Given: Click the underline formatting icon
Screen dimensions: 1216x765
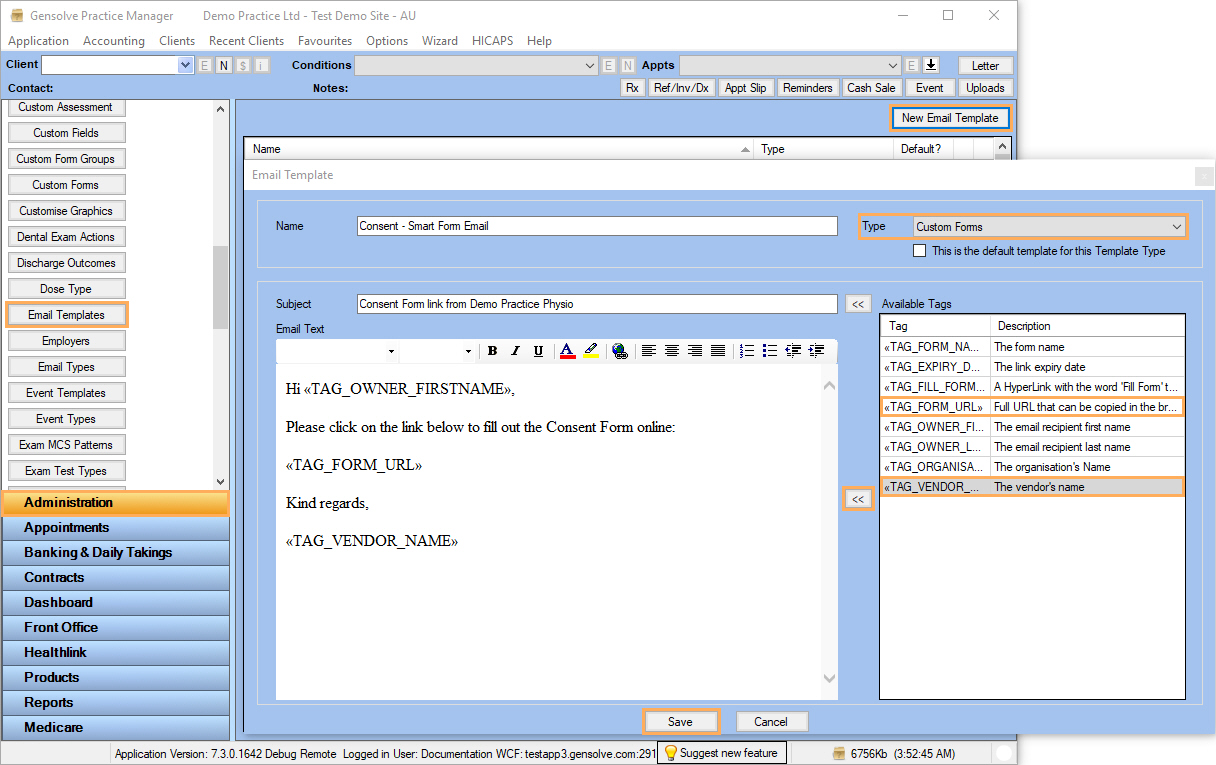Looking at the screenshot, I should point(539,351).
